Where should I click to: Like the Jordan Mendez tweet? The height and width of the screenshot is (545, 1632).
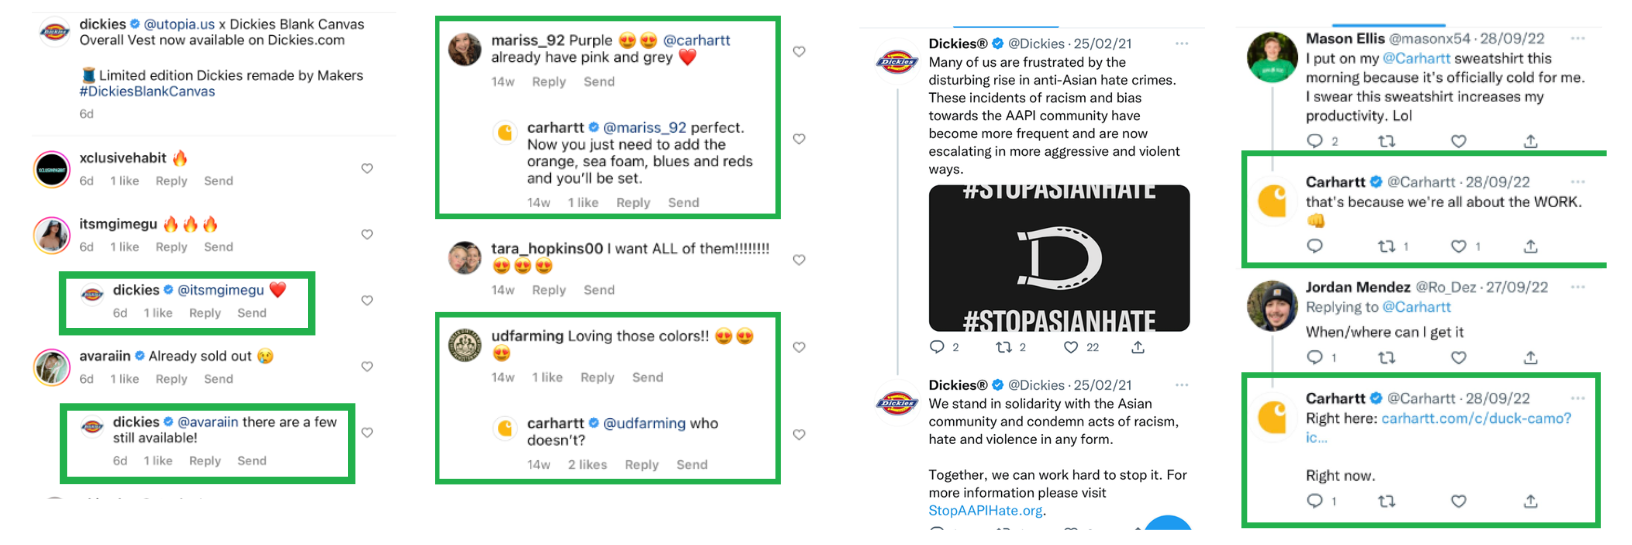[x=1458, y=357]
